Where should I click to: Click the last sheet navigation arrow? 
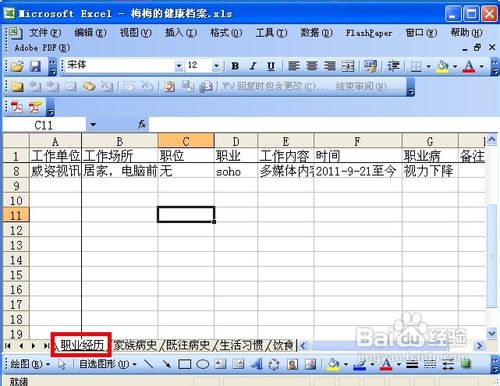[46, 346]
